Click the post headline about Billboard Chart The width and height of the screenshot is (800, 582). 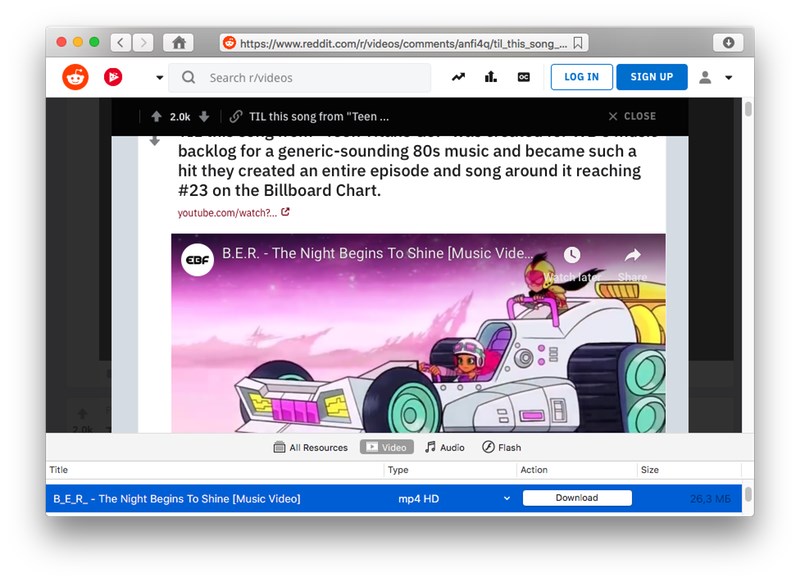click(409, 170)
